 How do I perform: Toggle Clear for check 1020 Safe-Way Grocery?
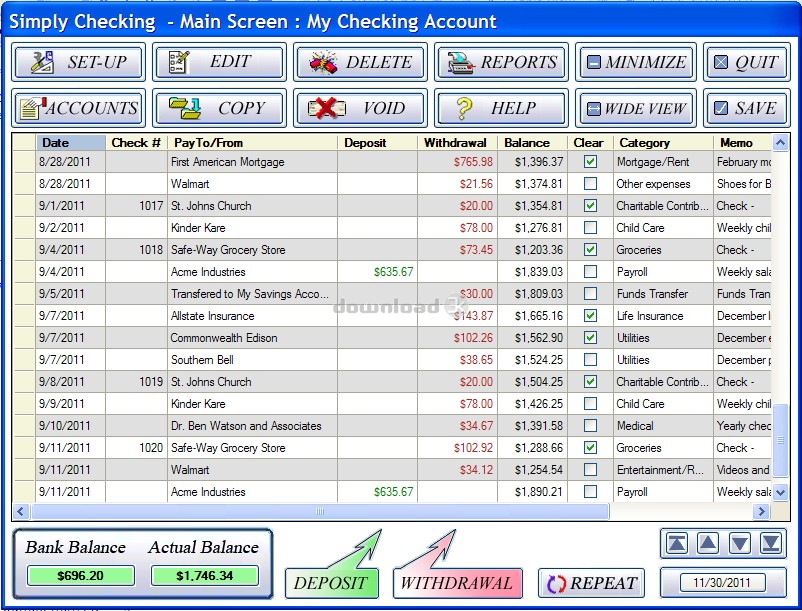tap(590, 447)
